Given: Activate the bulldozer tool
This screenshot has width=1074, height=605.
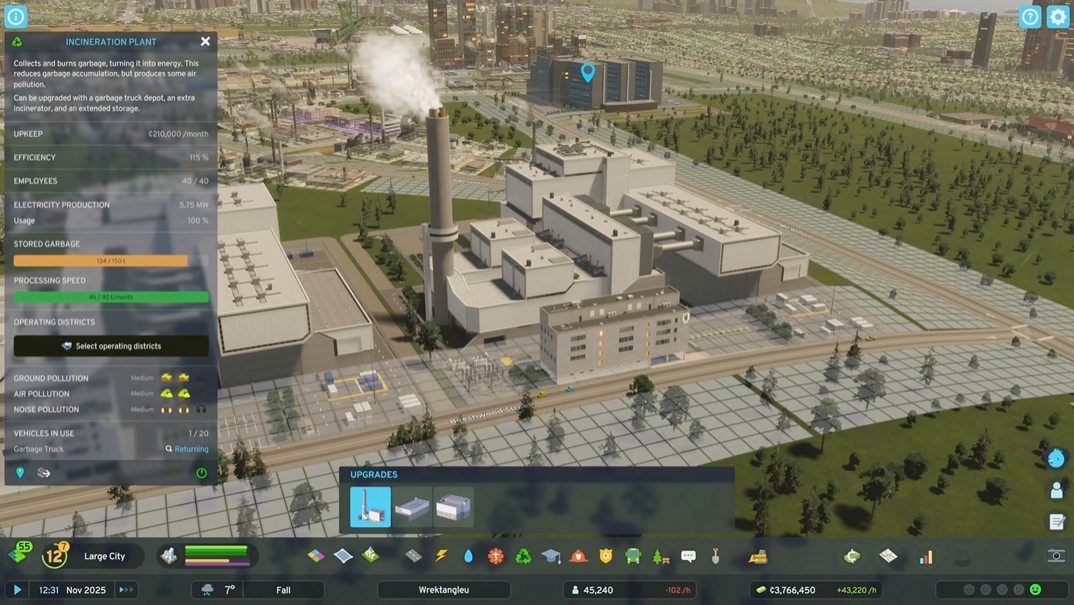Looking at the screenshot, I should [x=758, y=556].
